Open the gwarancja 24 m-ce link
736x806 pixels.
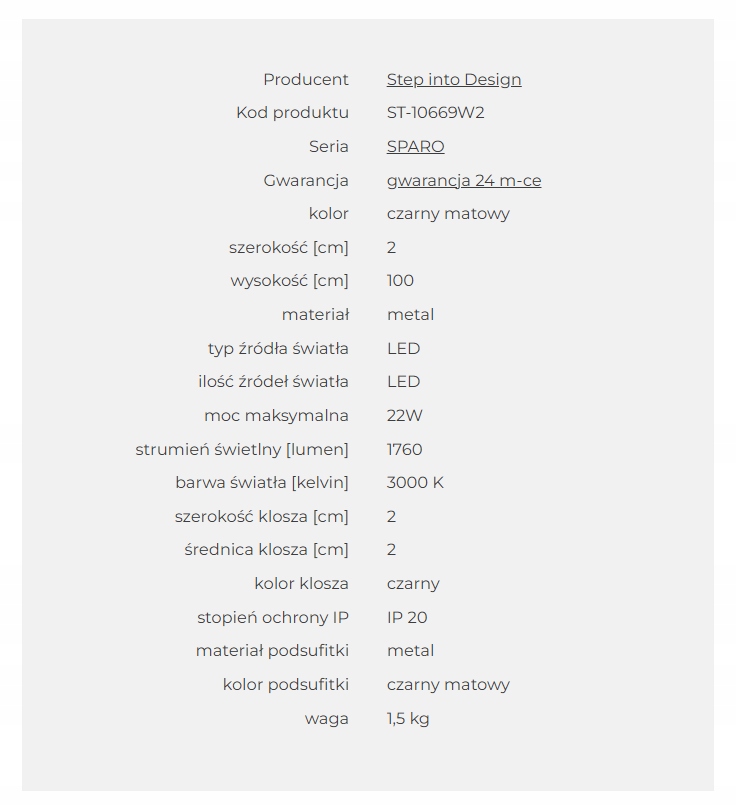(464, 181)
